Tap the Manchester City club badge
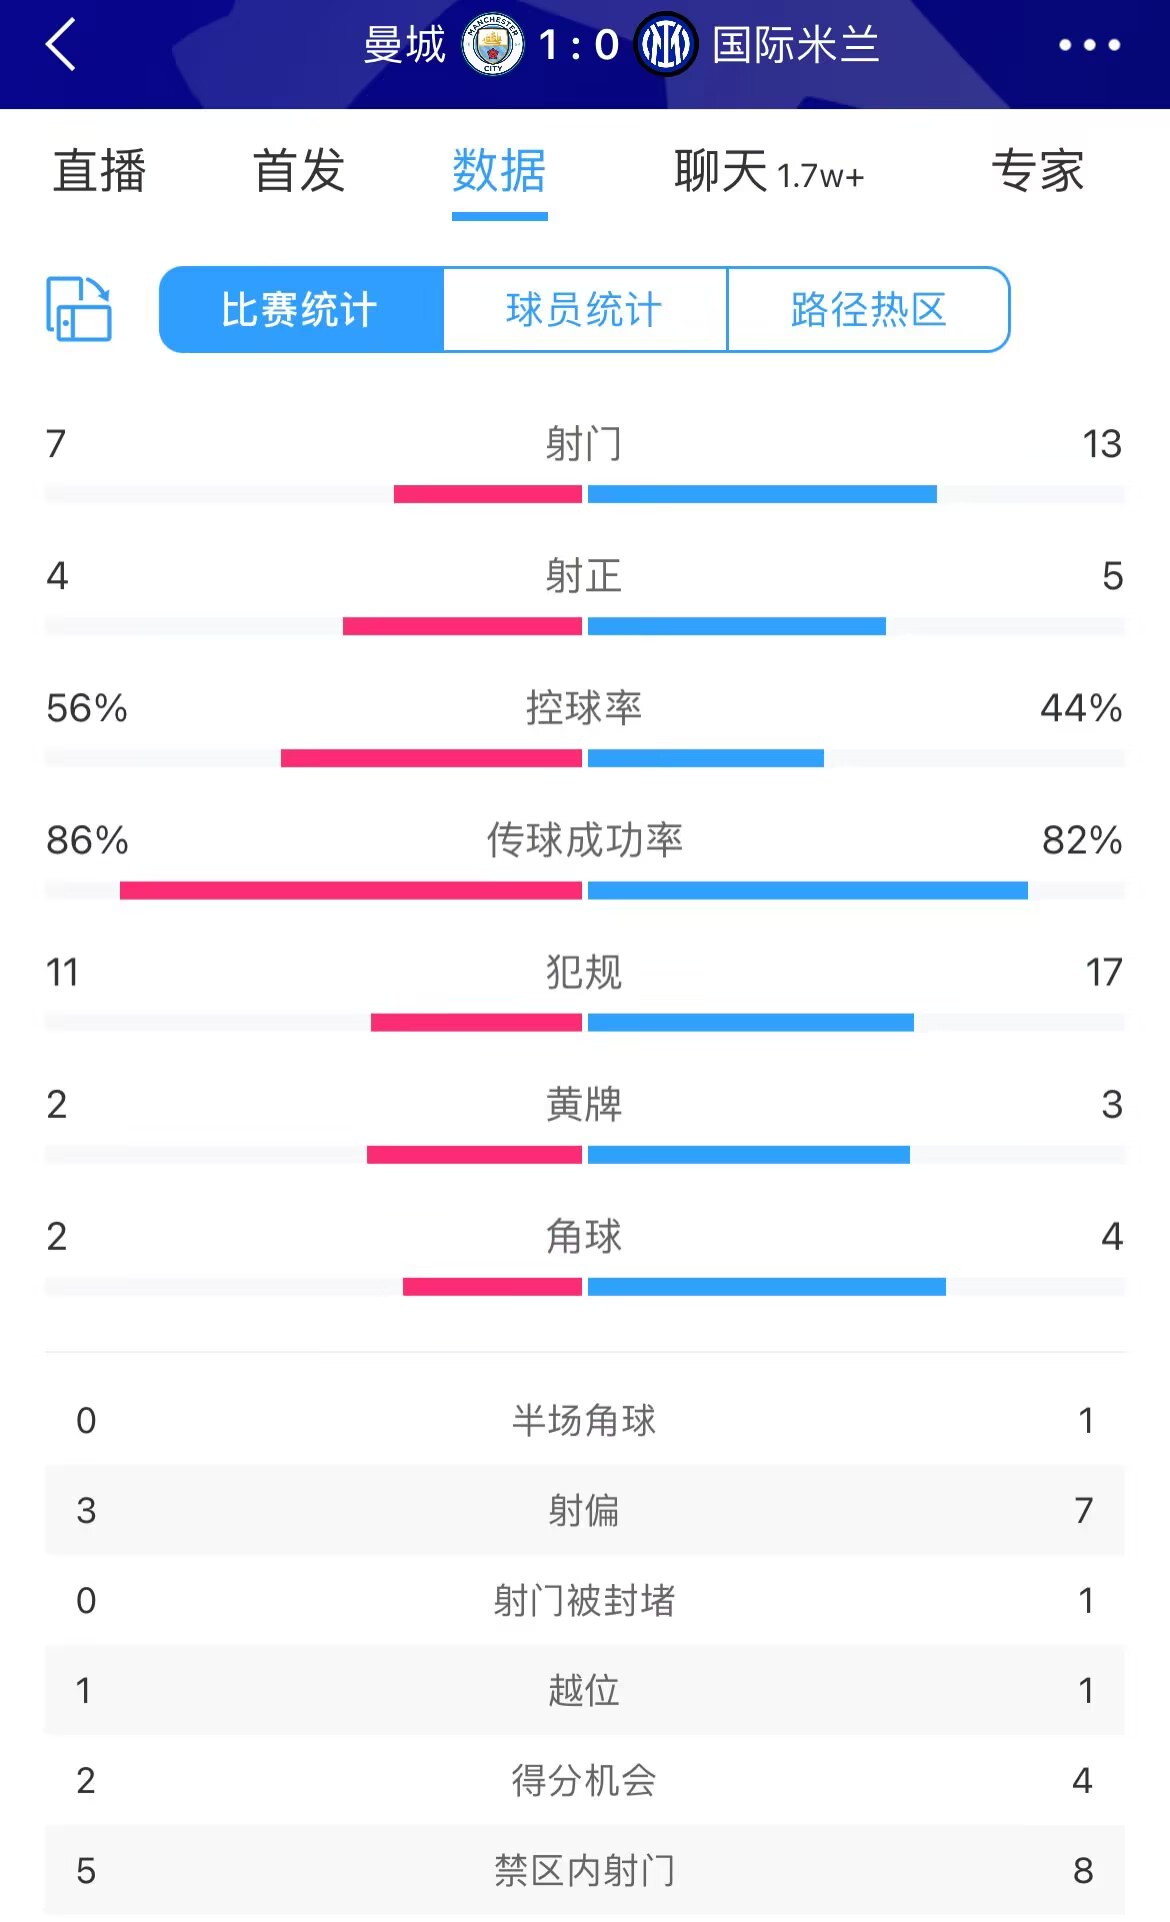This screenshot has width=1170, height=1922. click(x=492, y=45)
